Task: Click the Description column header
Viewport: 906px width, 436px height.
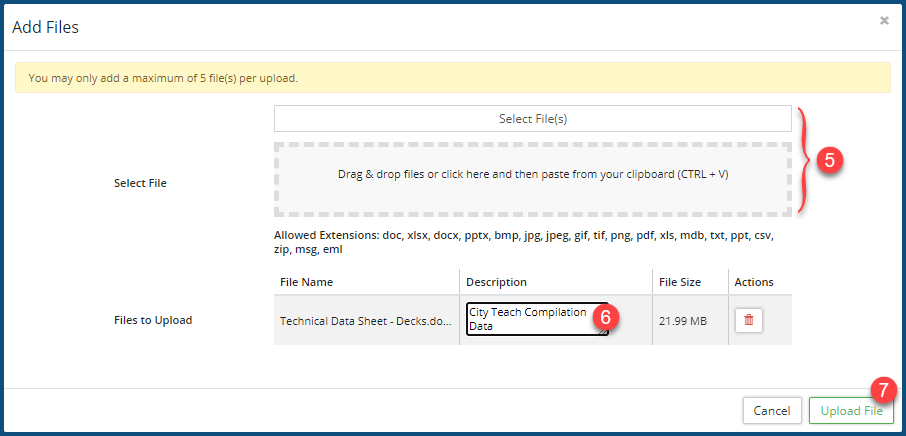Action: (496, 282)
